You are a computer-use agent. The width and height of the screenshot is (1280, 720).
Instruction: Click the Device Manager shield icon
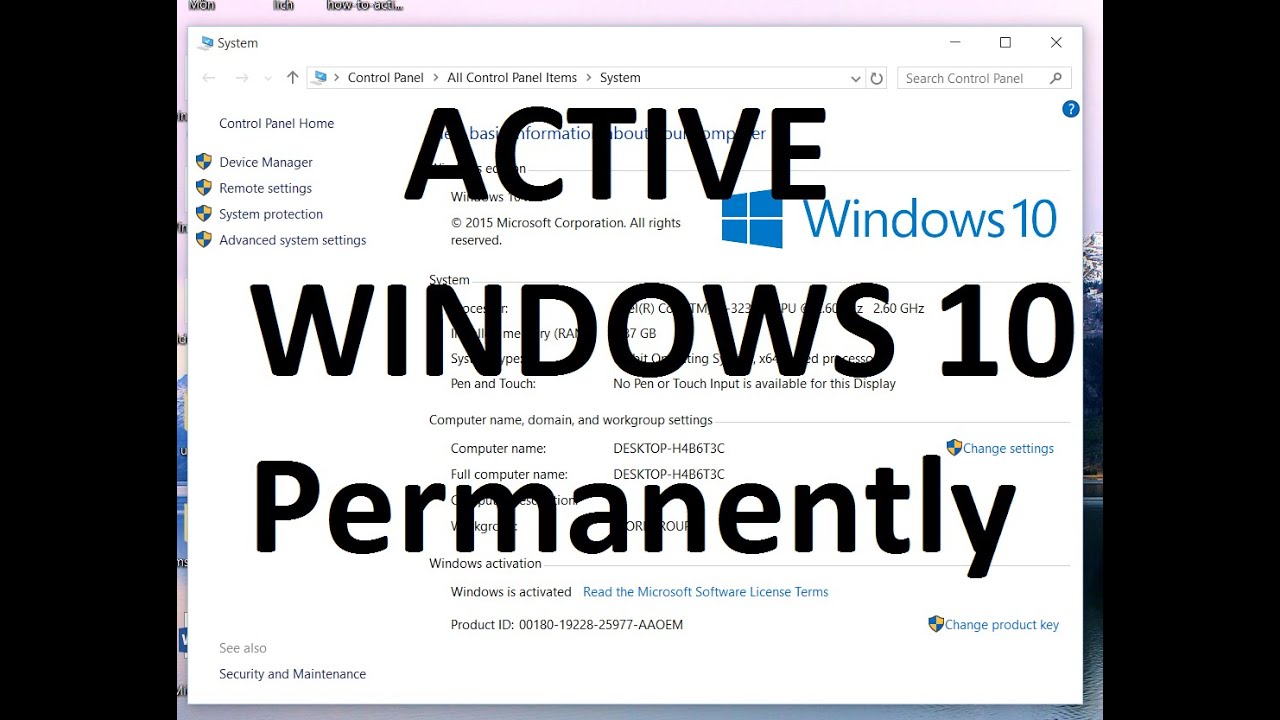coord(204,161)
